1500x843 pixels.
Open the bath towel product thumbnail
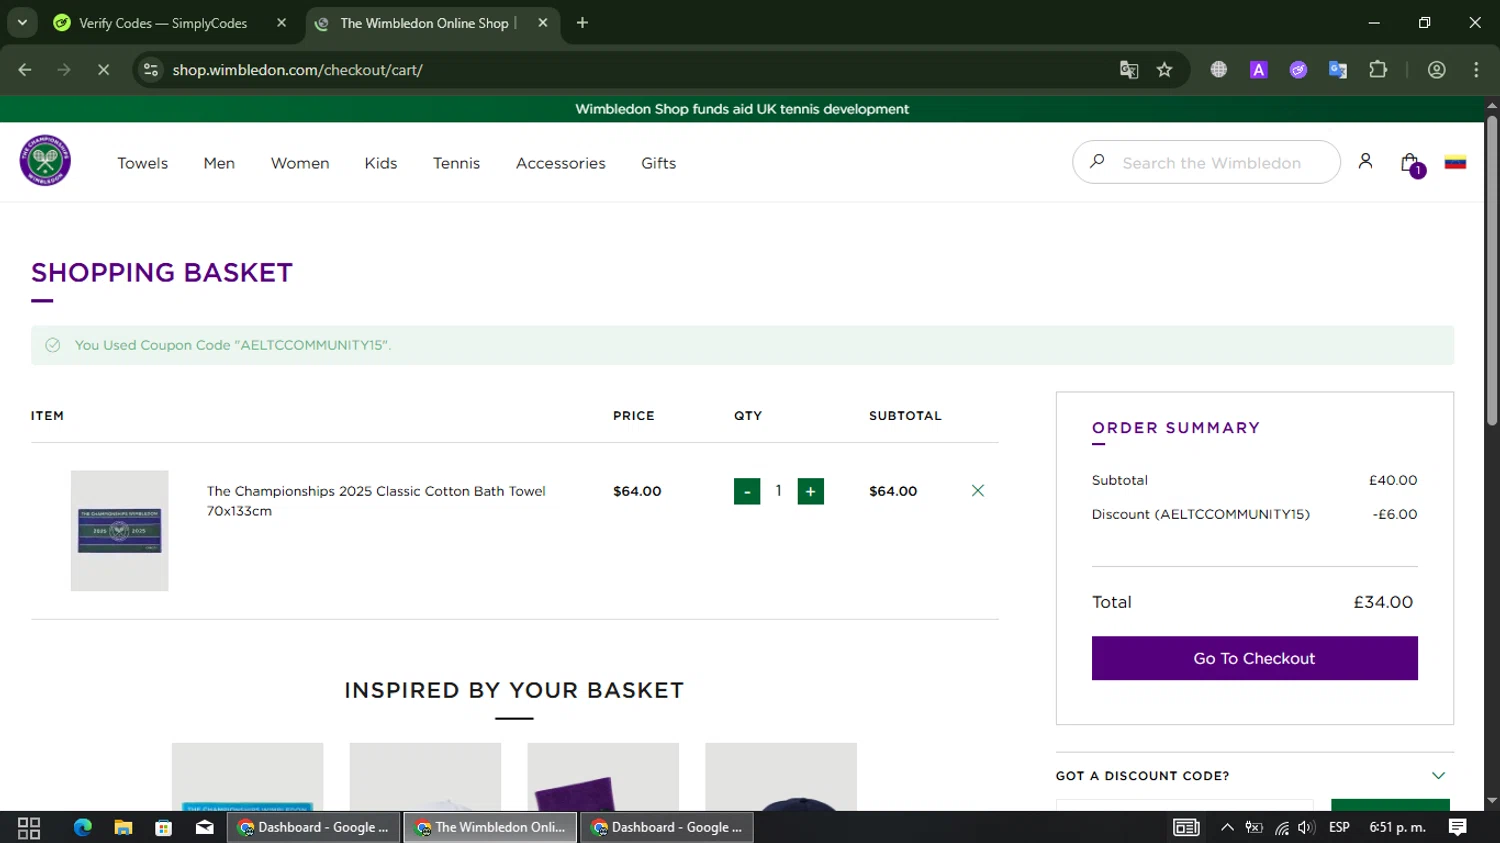119,530
